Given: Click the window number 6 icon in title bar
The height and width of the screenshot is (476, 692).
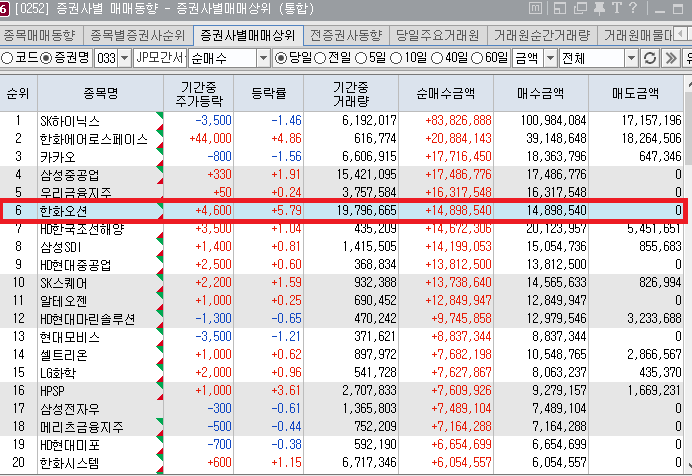Looking at the screenshot, I should pyautogui.click(x=4, y=8).
